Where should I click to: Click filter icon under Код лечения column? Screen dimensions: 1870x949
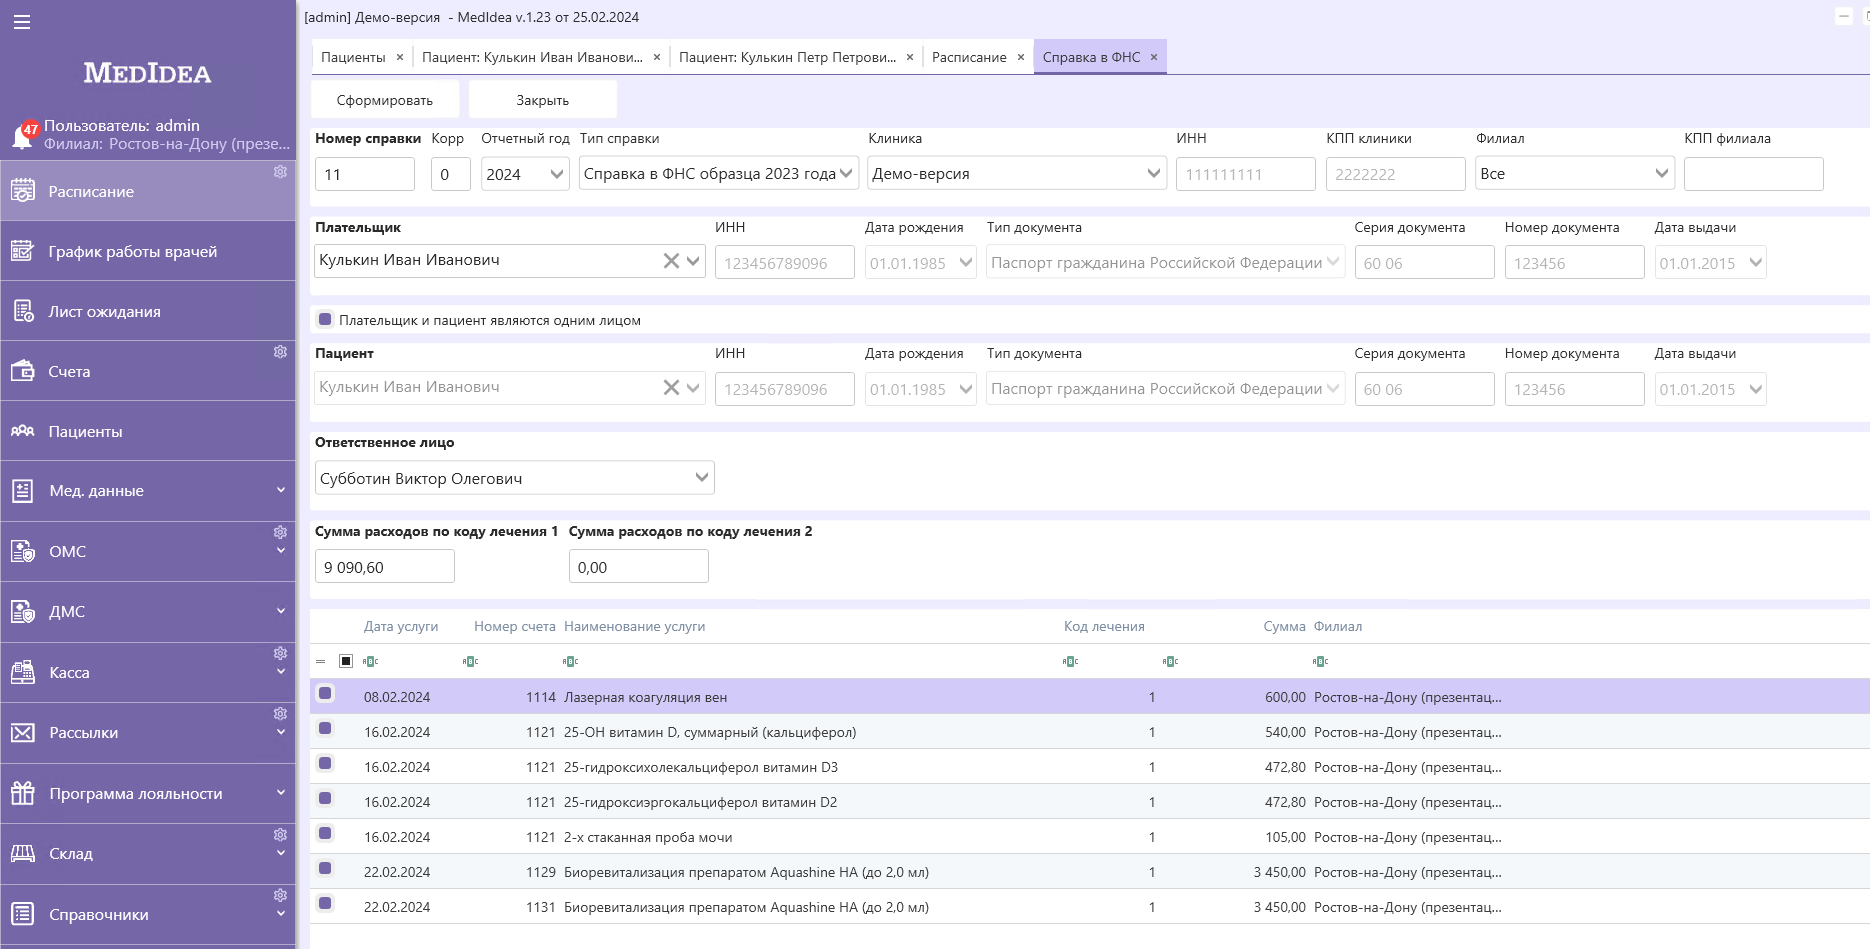coord(1070,661)
